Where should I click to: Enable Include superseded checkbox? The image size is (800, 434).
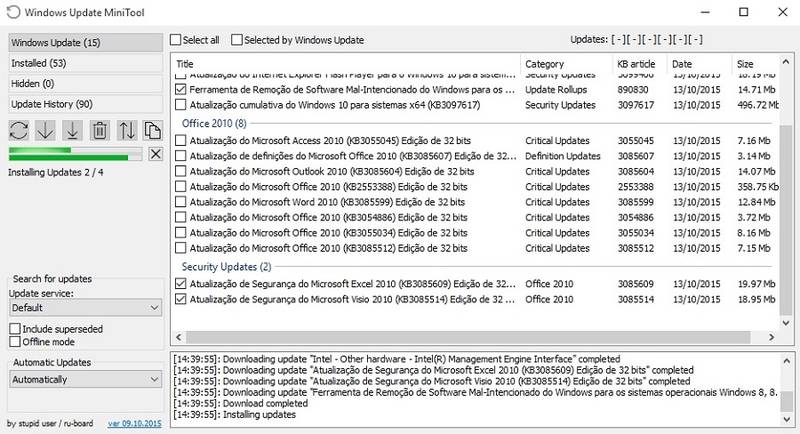point(15,329)
